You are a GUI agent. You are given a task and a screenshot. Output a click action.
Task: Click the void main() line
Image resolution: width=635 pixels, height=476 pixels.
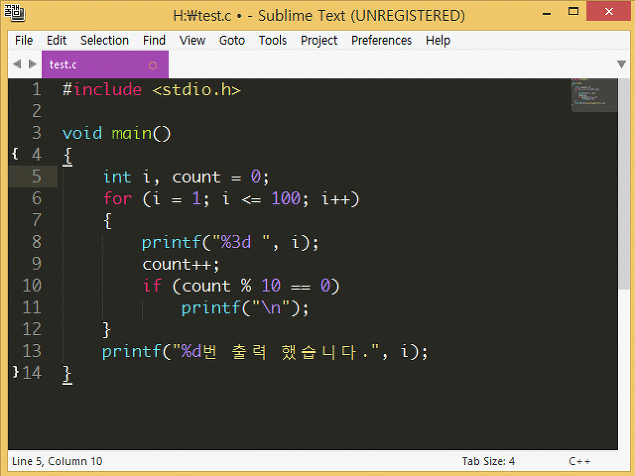pyautogui.click(x=117, y=133)
